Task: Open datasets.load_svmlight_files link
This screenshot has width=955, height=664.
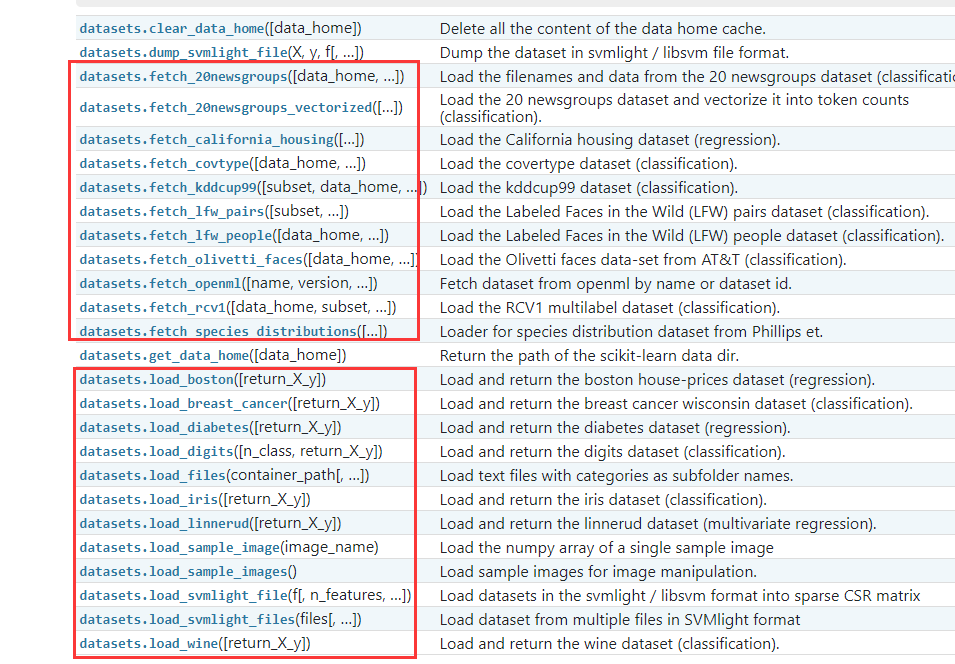Action: pyautogui.click(x=188, y=620)
